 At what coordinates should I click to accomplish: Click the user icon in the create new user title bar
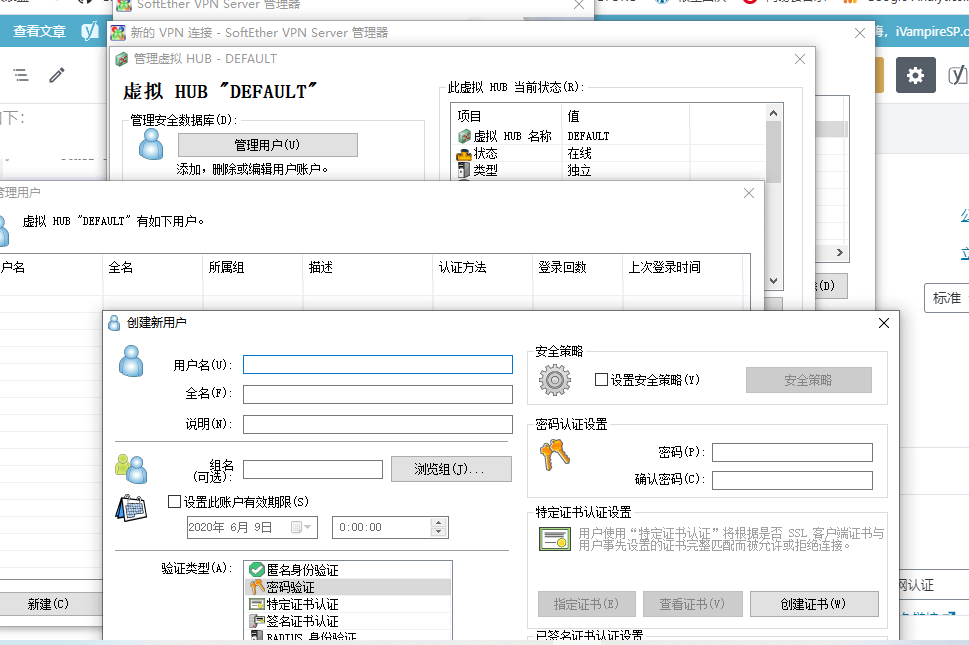(114, 322)
